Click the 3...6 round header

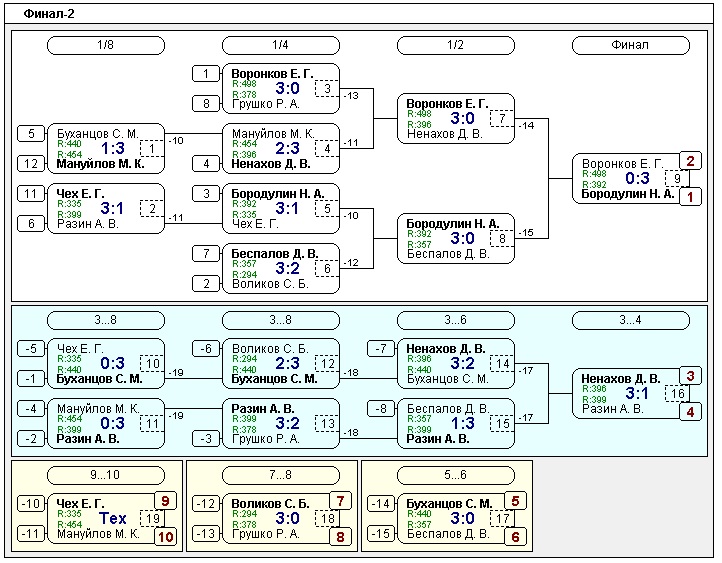click(x=456, y=320)
